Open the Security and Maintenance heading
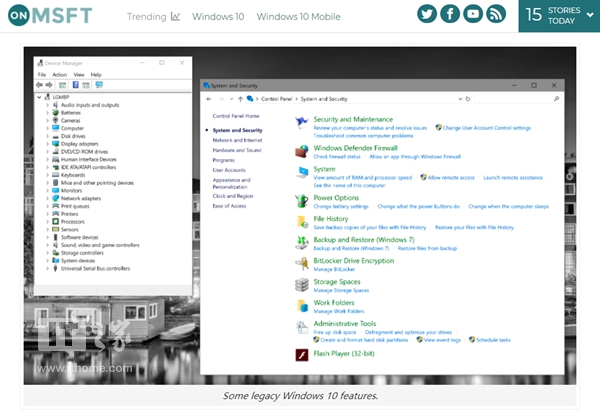600x419 pixels. pyautogui.click(x=353, y=120)
